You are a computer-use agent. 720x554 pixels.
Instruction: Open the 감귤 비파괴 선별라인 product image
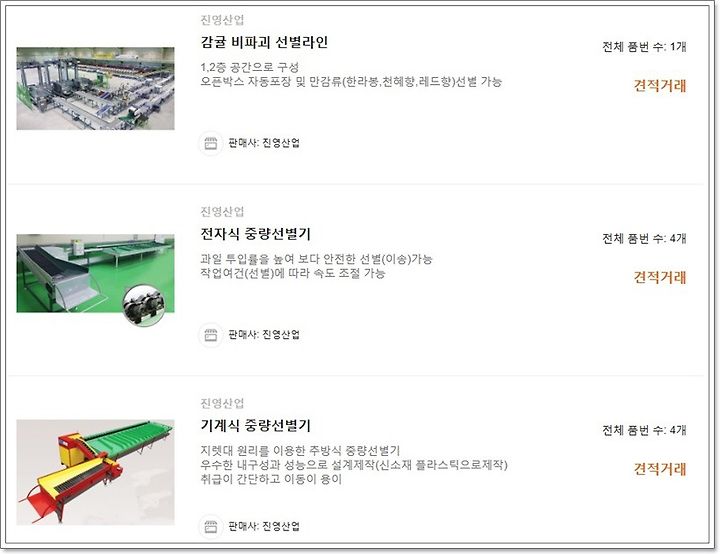pyautogui.click(x=96, y=88)
